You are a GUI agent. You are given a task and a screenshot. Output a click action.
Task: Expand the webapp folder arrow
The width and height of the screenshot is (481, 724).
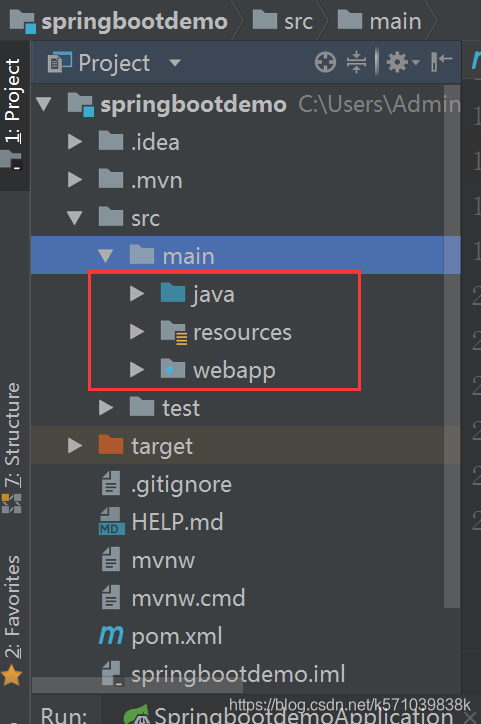(137, 369)
